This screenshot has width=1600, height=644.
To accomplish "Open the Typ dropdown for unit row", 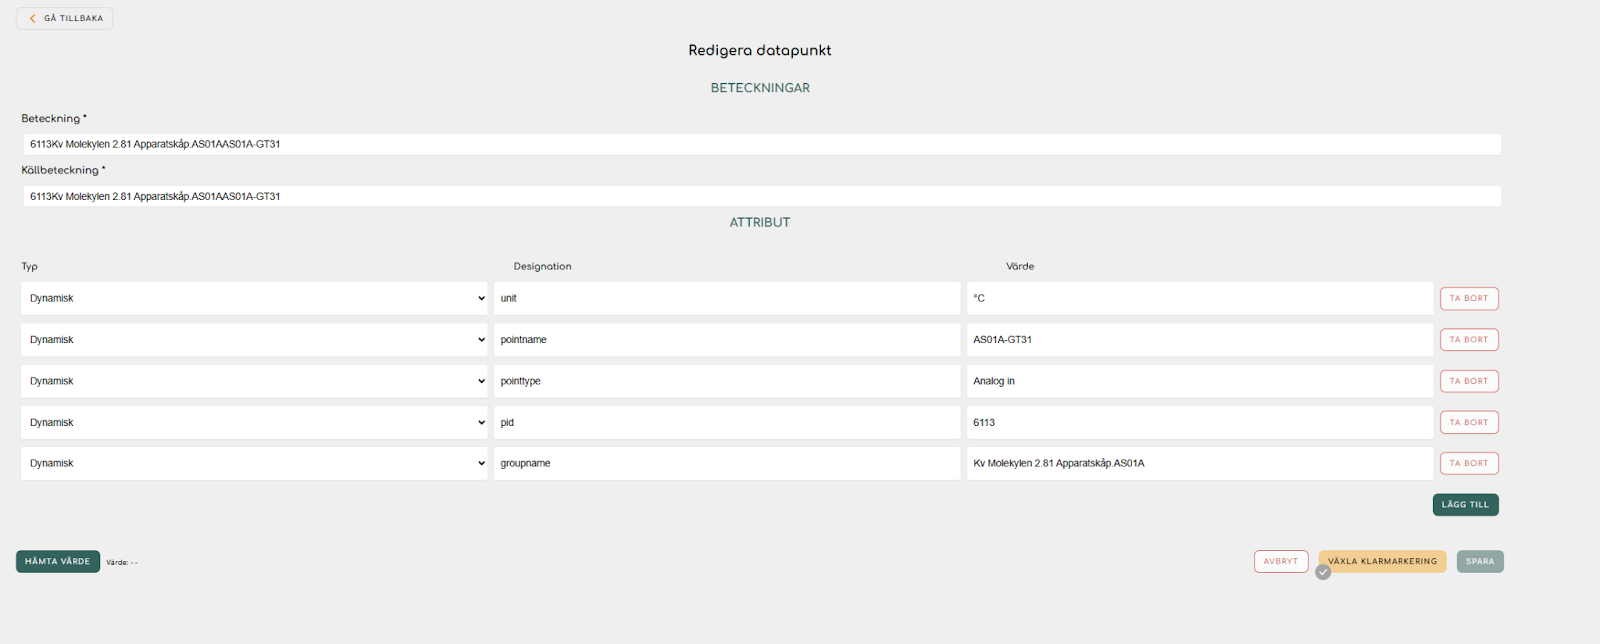I will (254, 298).
